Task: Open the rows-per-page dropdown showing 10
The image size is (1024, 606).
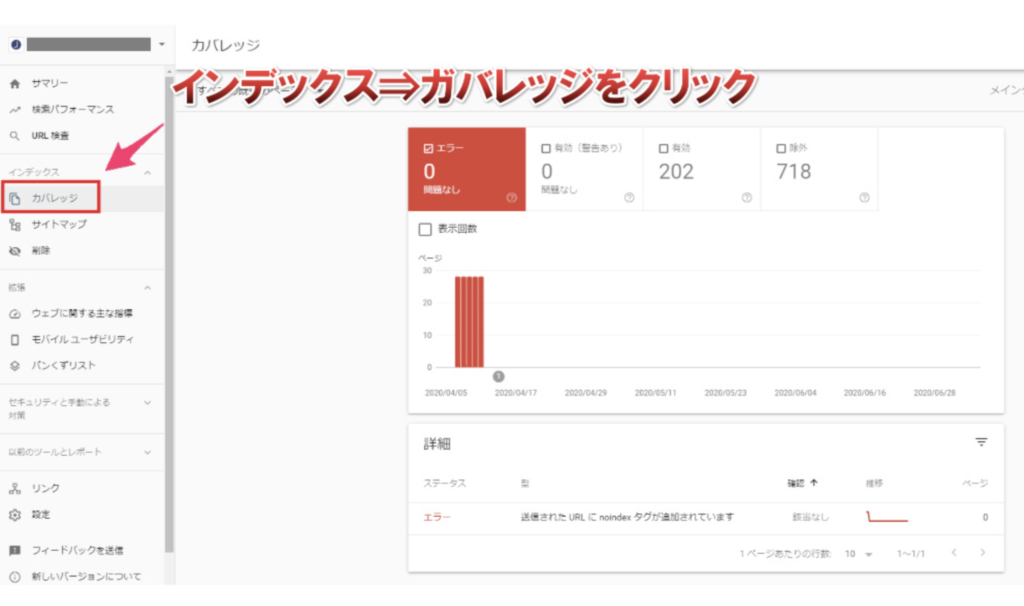Action: [x=858, y=554]
